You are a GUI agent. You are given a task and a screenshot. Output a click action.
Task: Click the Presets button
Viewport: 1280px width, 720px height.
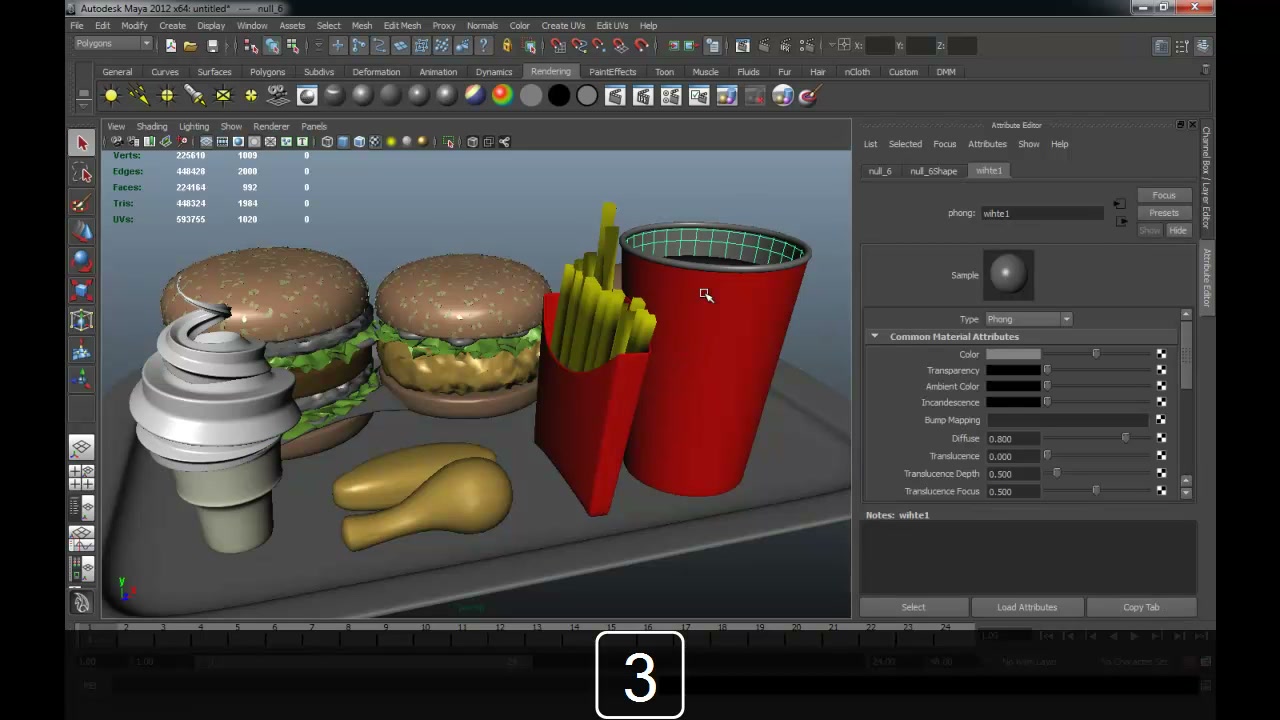pyautogui.click(x=1163, y=213)
